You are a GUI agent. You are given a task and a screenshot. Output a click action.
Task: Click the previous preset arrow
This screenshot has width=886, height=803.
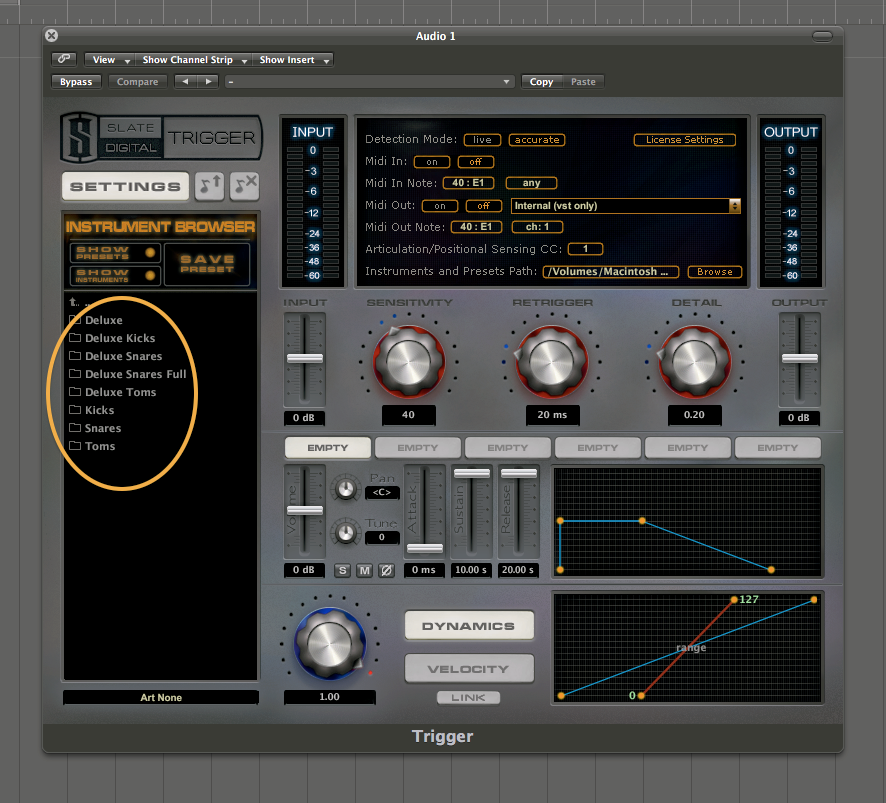point(185,81)
